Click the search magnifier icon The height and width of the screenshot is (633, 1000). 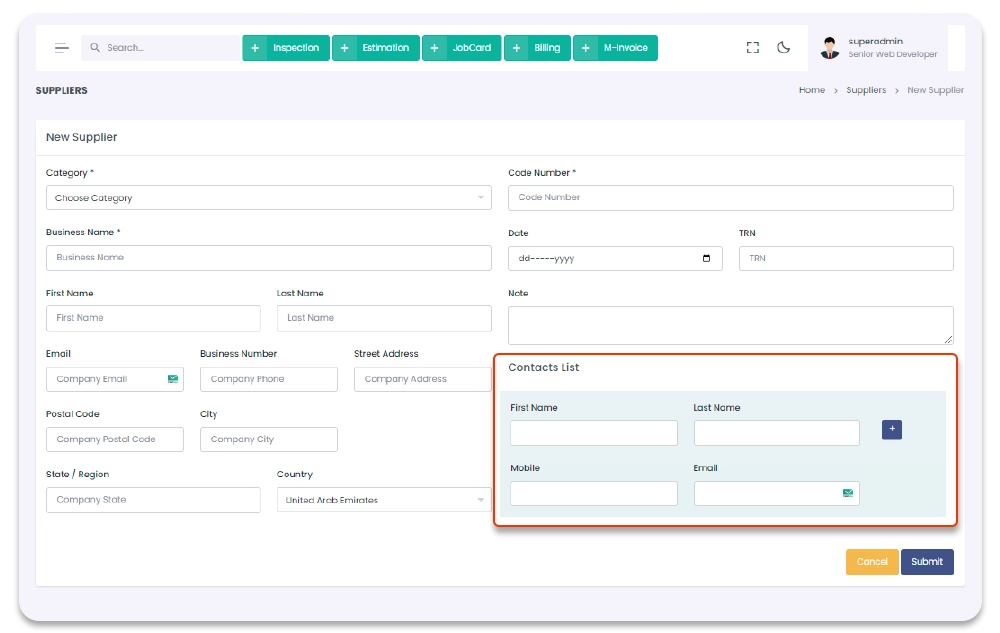[x=95, y=48]
